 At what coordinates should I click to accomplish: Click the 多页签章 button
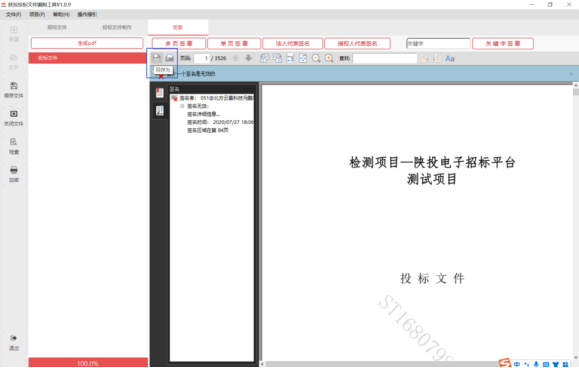click(179, 44)
